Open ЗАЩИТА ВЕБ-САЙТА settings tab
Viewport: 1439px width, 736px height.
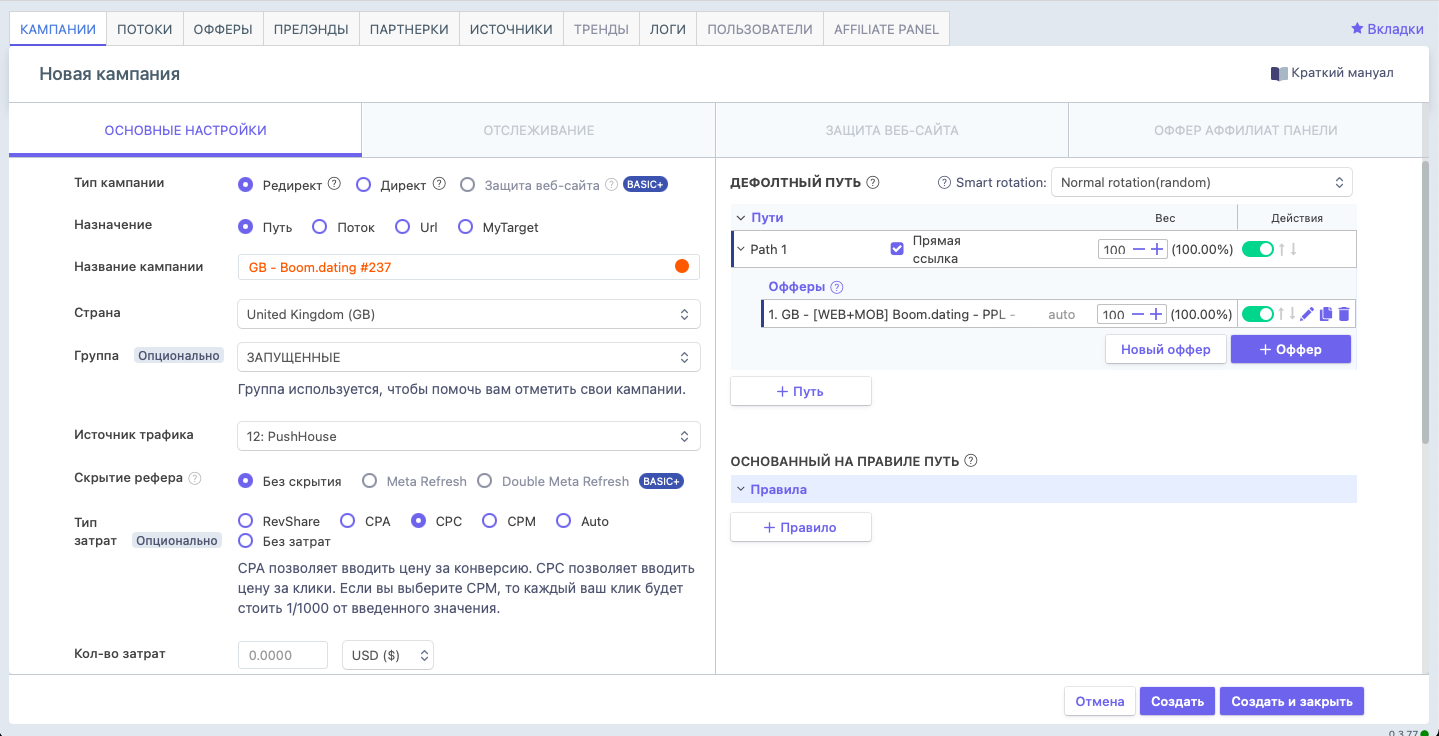click(x=892, y=130)
